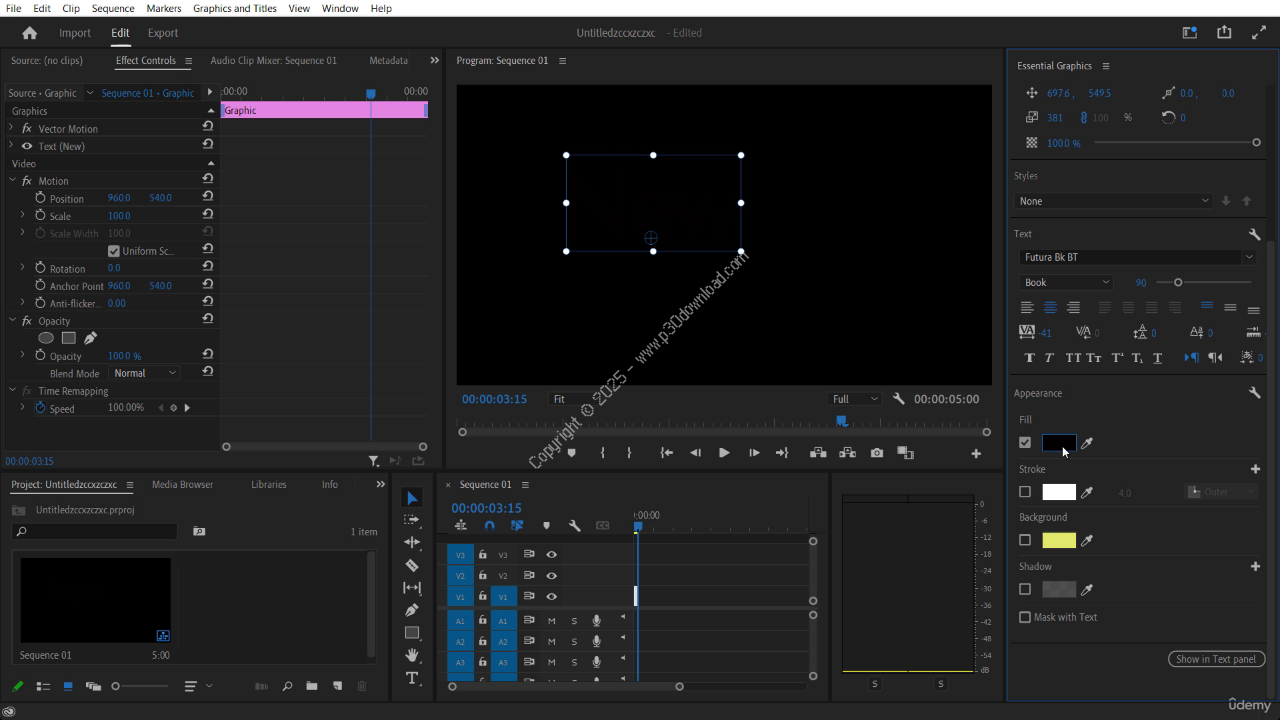The height and width of the screenshot is (720, 1280).
Task: Select the Pen tool in toolbar
Action: click(x=412, y=610)
